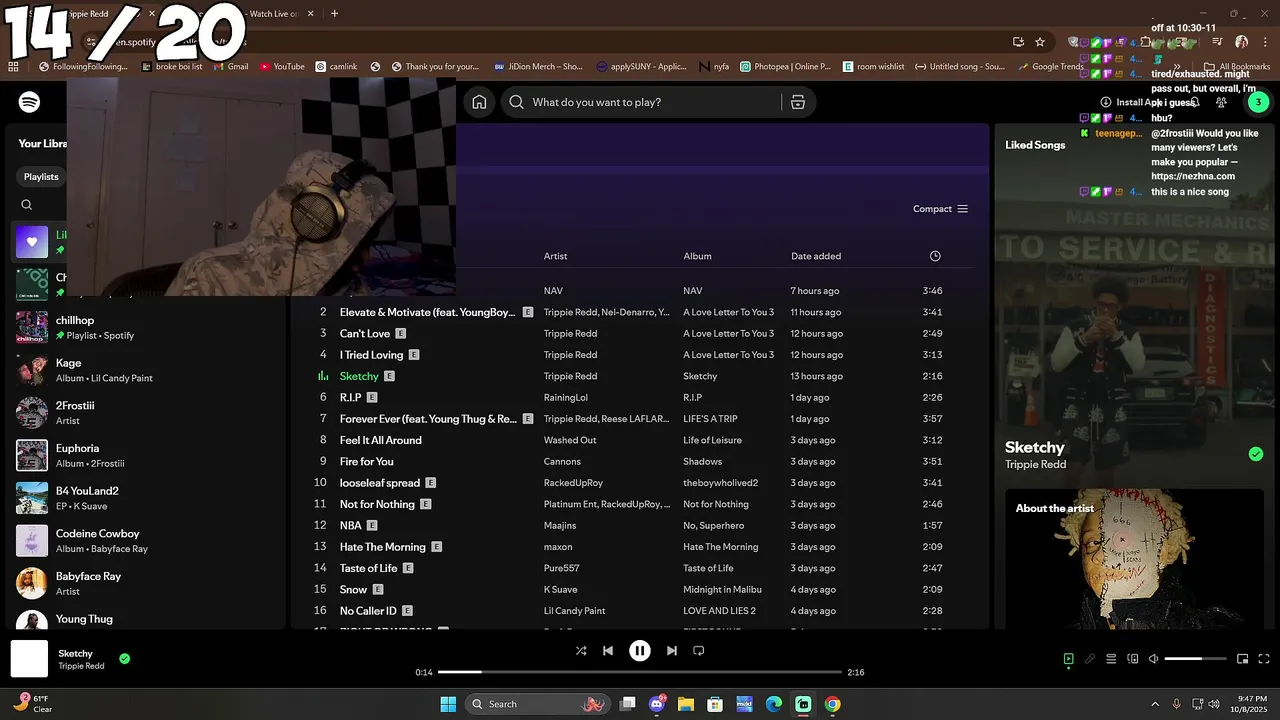Toggle the green check in Now Playing panel
The width and height of the screenshot is (1280, 720).
(1256, 454)
